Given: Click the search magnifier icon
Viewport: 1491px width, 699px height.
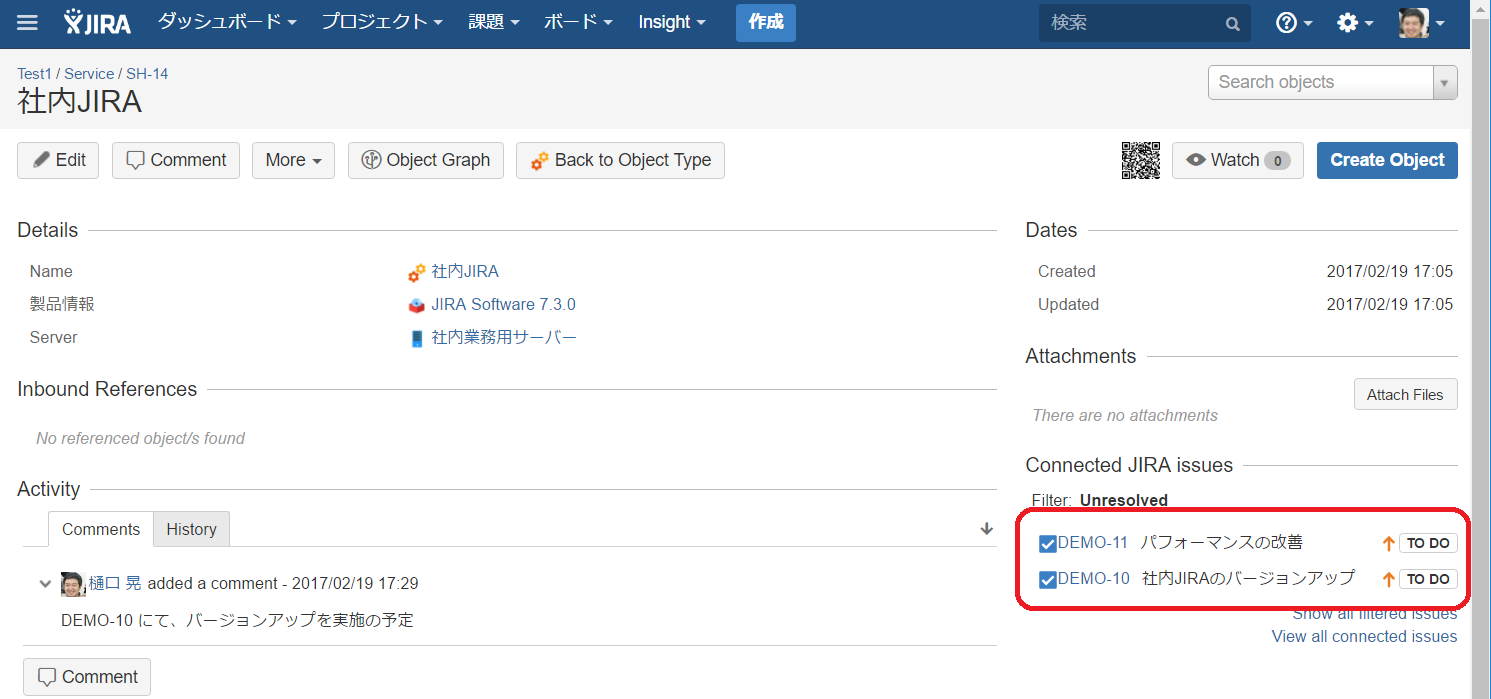Looking at the screenshot, I should [x=1233, y=23].
